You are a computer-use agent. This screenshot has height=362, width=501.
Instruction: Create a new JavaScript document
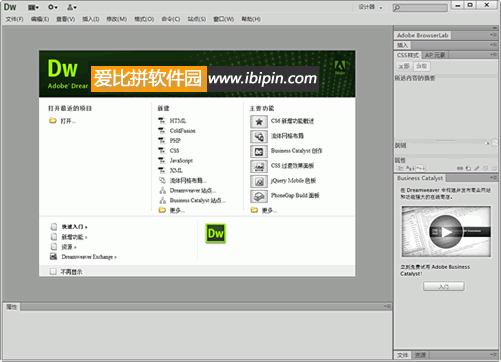[x=181, y=161]
